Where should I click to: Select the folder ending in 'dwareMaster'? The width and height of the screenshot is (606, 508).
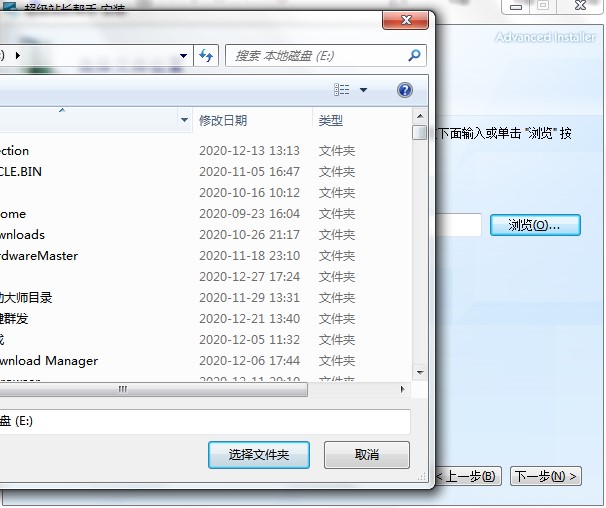39,256
